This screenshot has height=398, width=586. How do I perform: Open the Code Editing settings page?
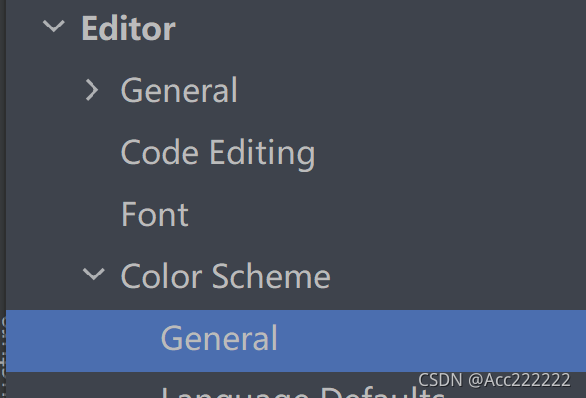click(x=218, y=153)
